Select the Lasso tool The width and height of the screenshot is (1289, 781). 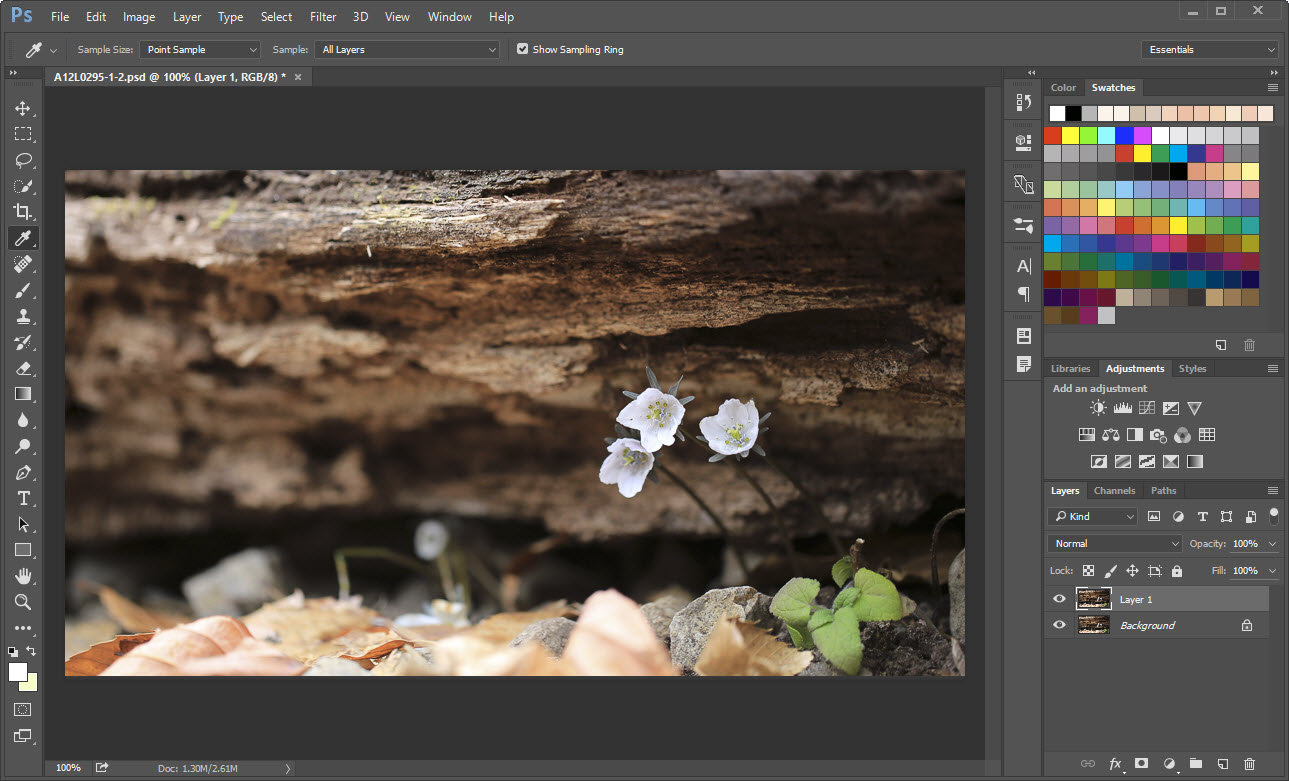pos(22,160)
